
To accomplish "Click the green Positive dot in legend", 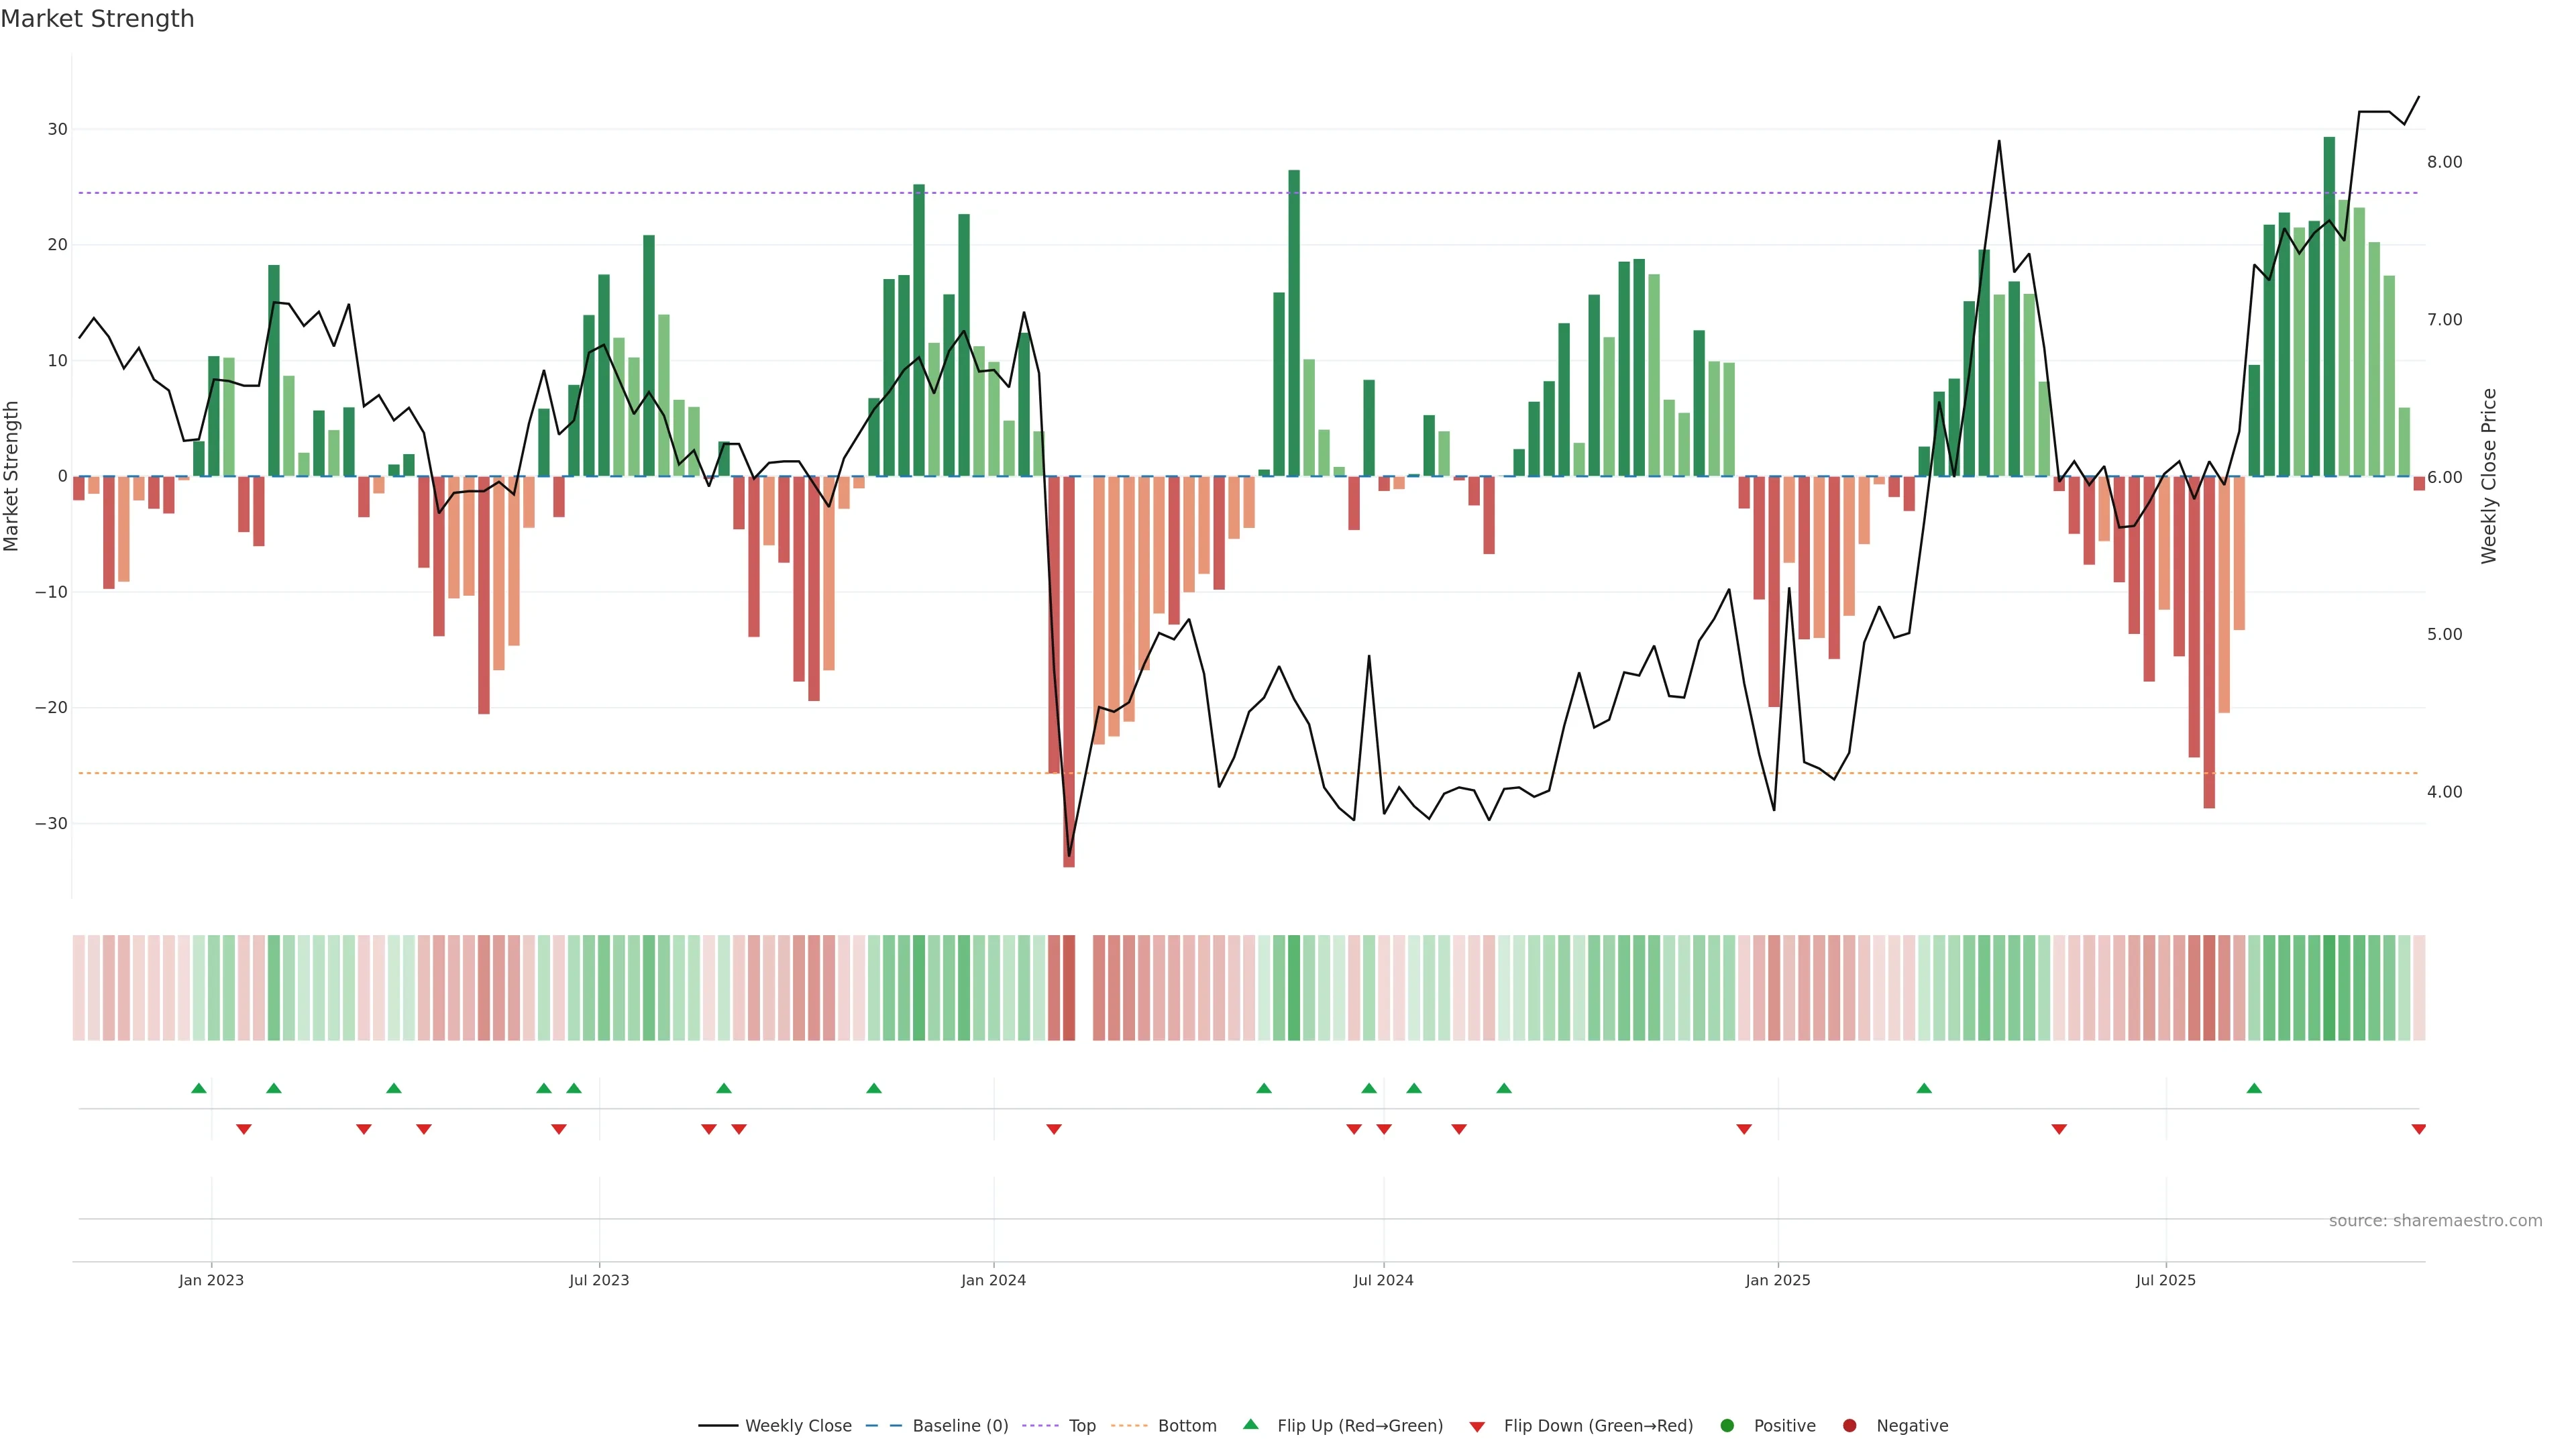I will (1727, 1426).
